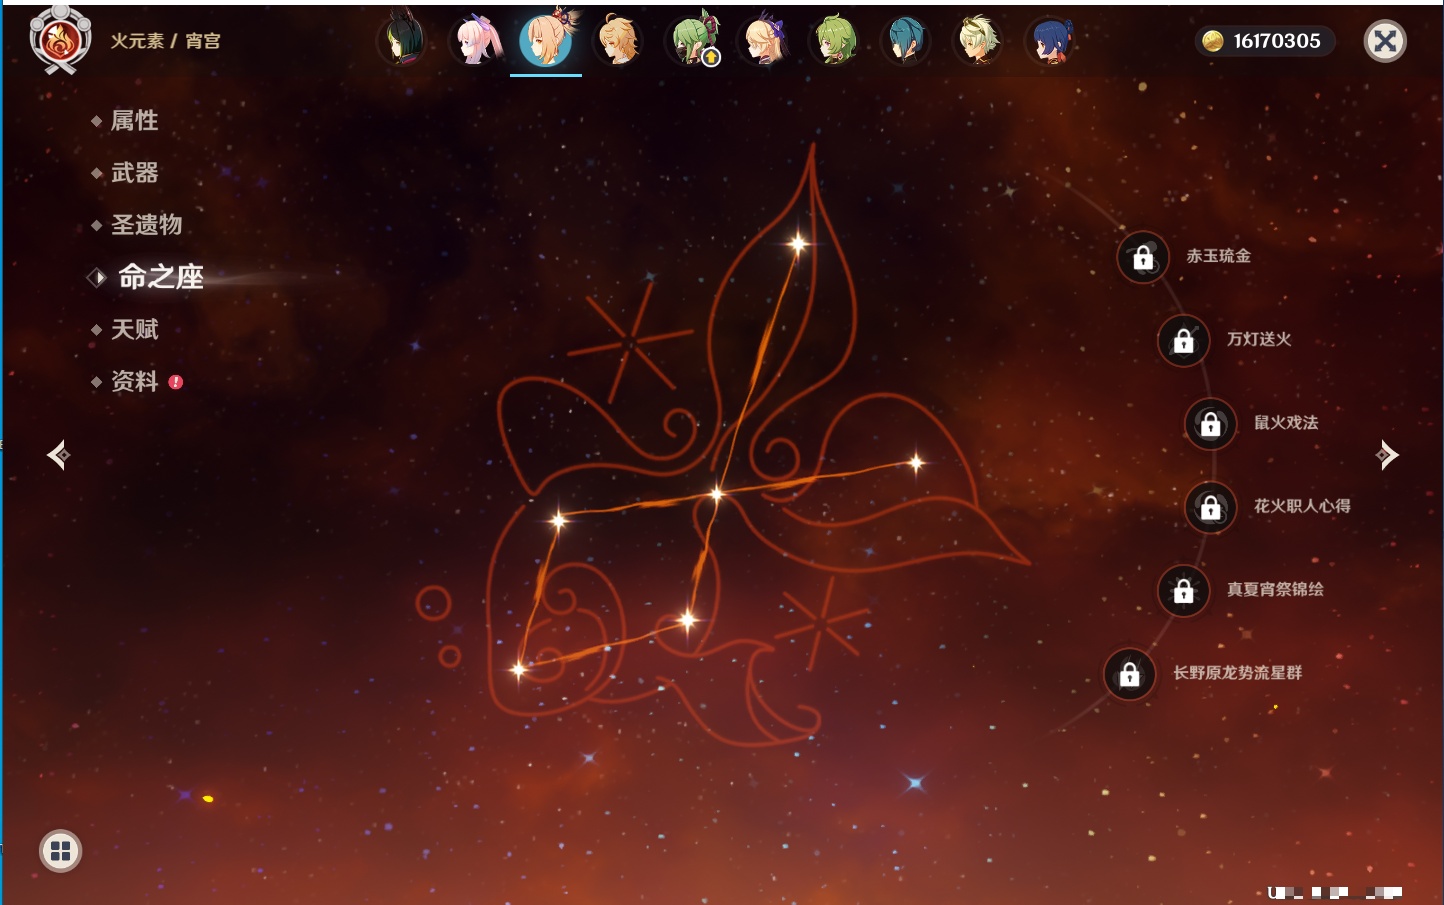Click the lock icon for 花火职人心得
This screenshot has width=1444, height=905.
pos(1211,508)
